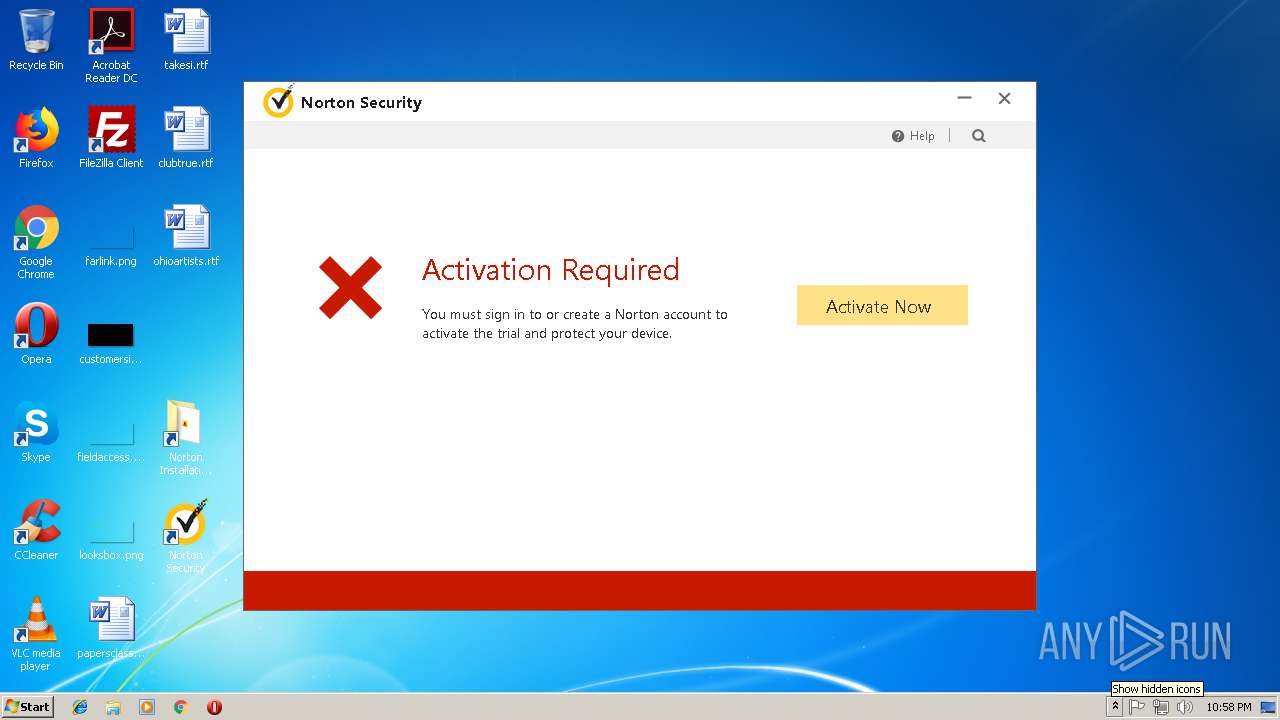Select the Opera desktop shortcut
This screenshot has width=1280, height=720.
(x=36, y=334)
